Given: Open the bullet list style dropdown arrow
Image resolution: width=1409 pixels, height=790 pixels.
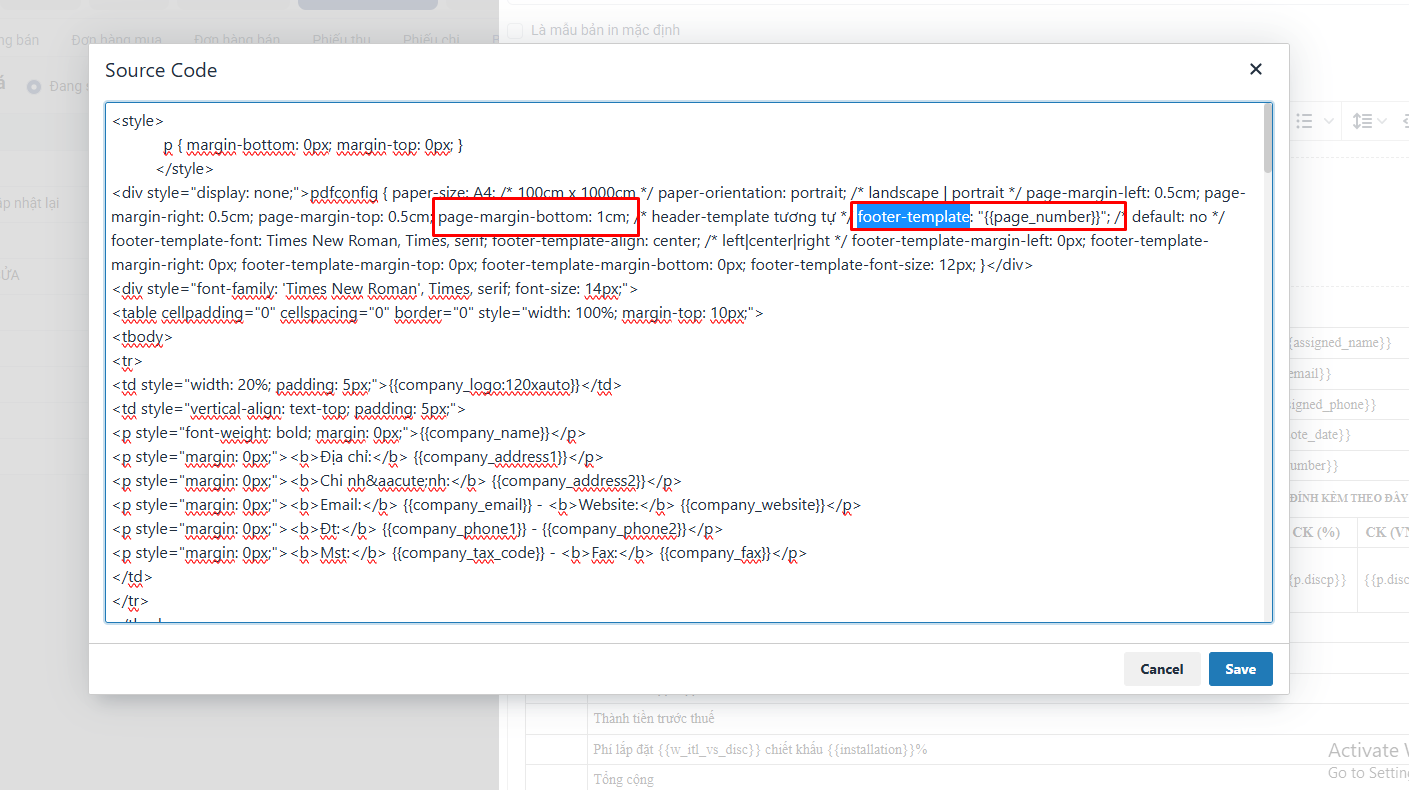Looking at the screenshot, I should [x=1329, y=121].
